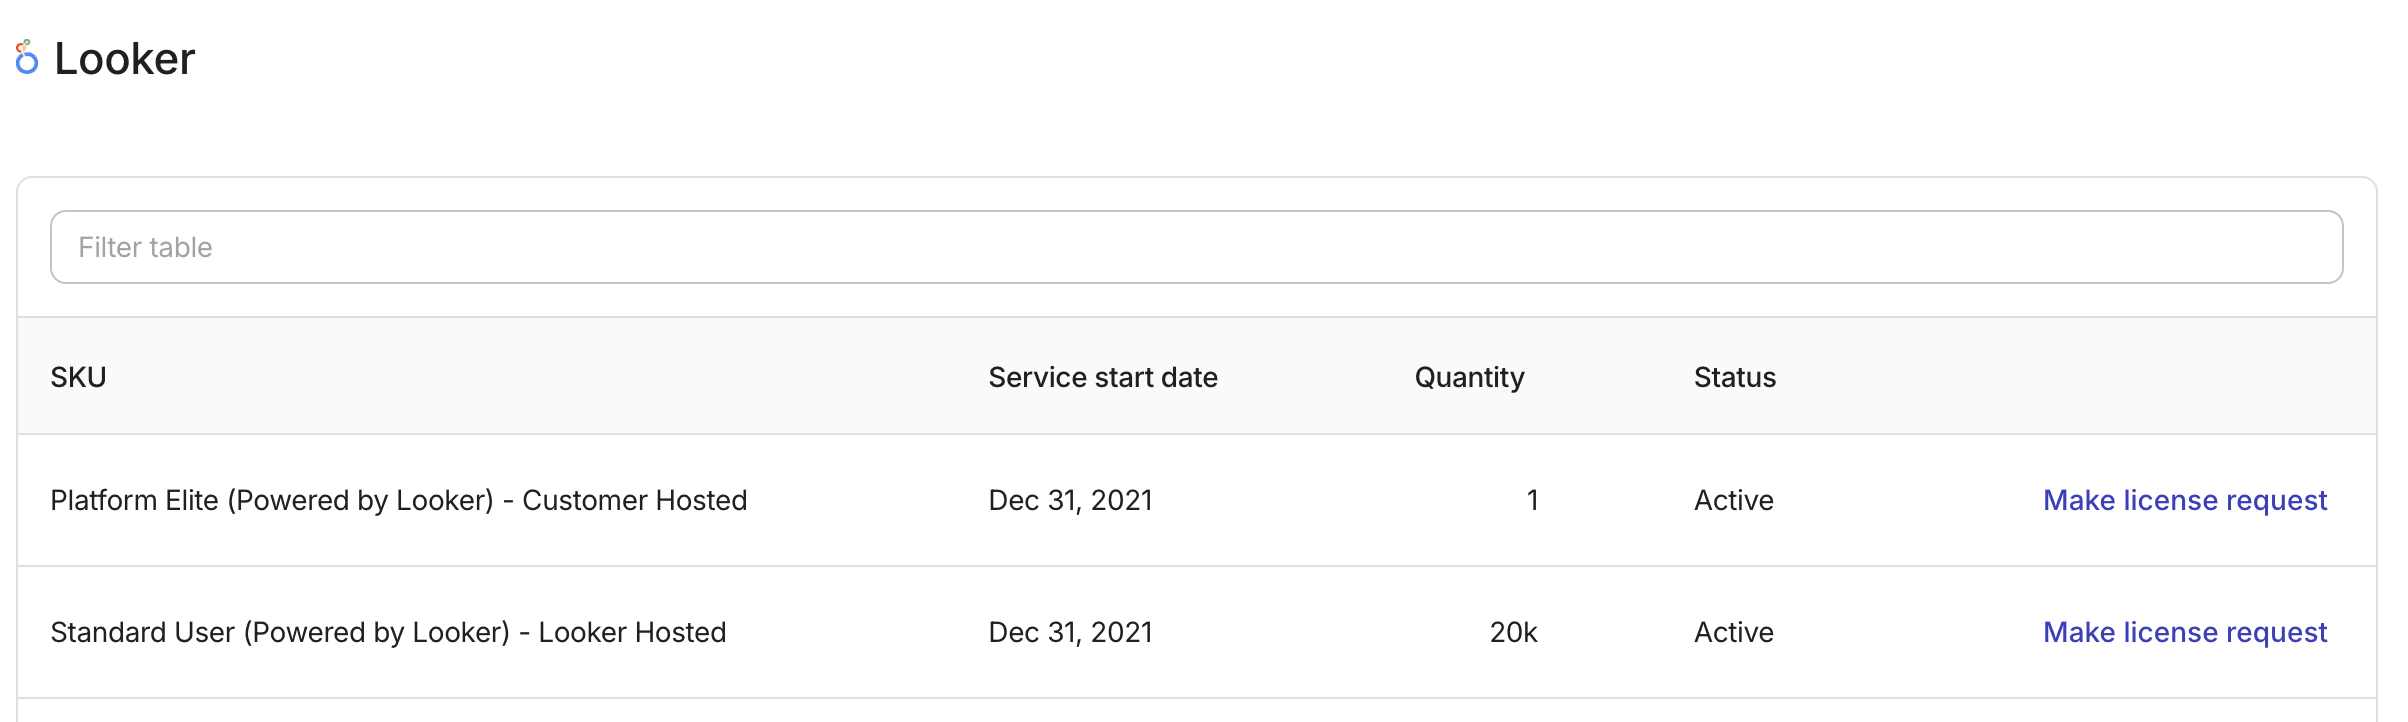This screenshot has width=2408, height=722.
Task: Focus the Filter table input field
Action: tap(1196, 247)
